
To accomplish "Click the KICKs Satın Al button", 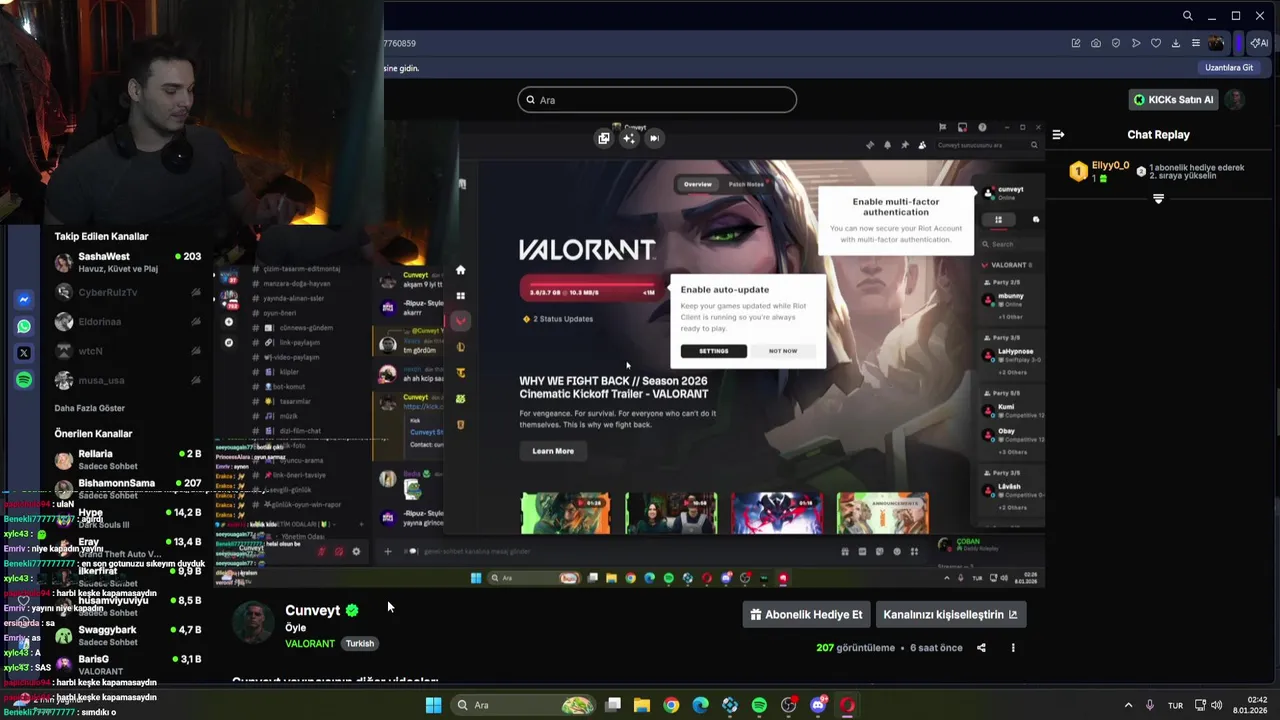I will (x=1174, y=100).
